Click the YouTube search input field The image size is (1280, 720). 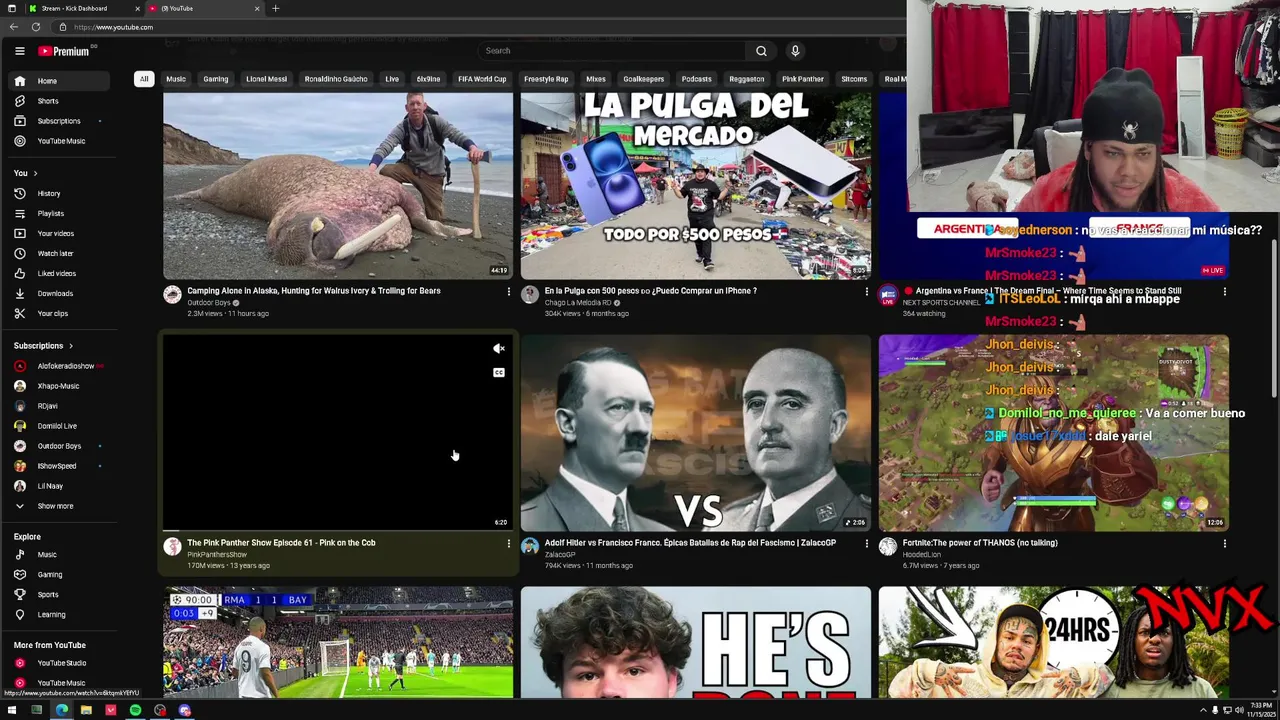(x=610, y=51)
